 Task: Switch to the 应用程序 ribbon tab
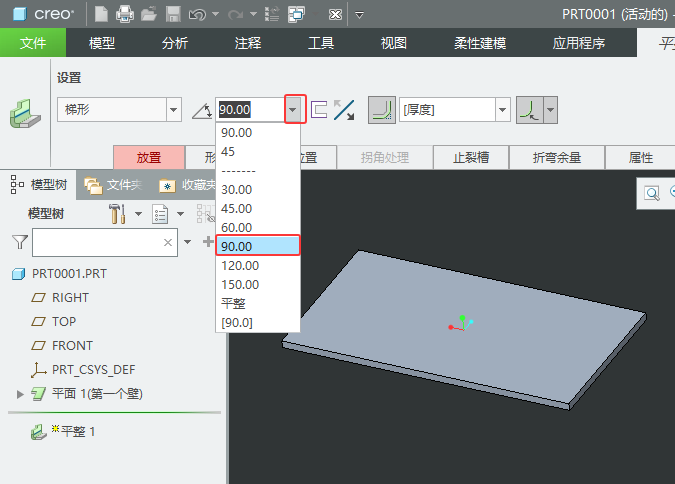579,43
